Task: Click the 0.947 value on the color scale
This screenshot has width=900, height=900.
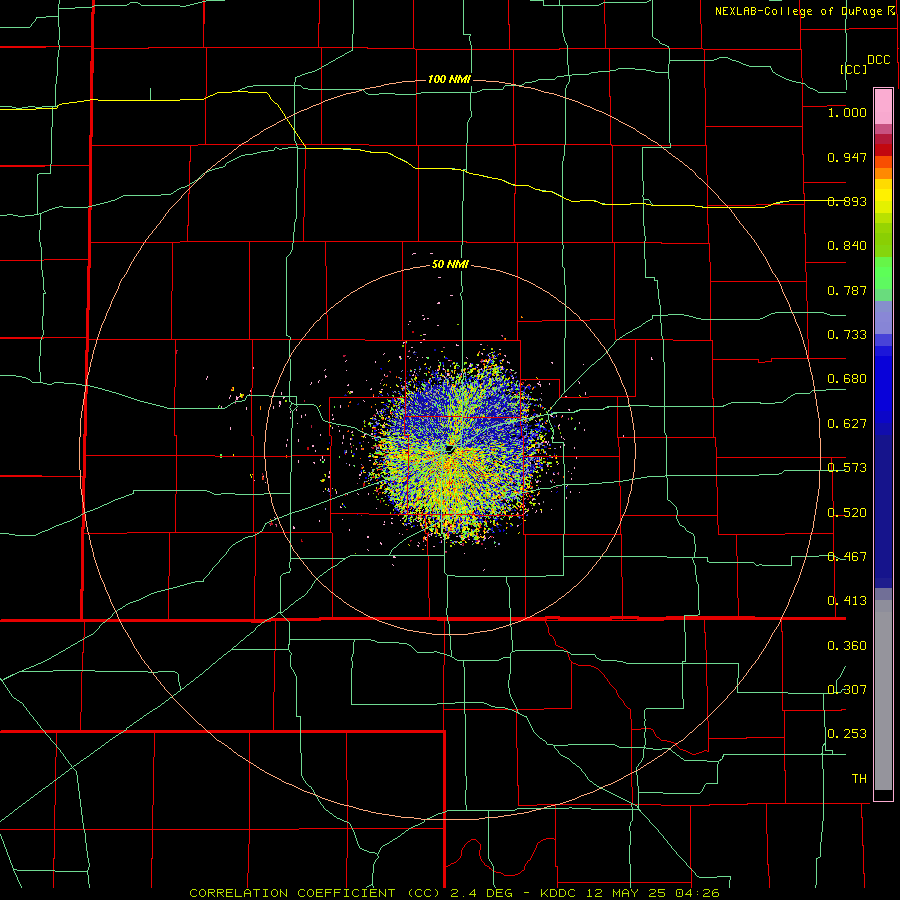Action: tap(847, 157)
